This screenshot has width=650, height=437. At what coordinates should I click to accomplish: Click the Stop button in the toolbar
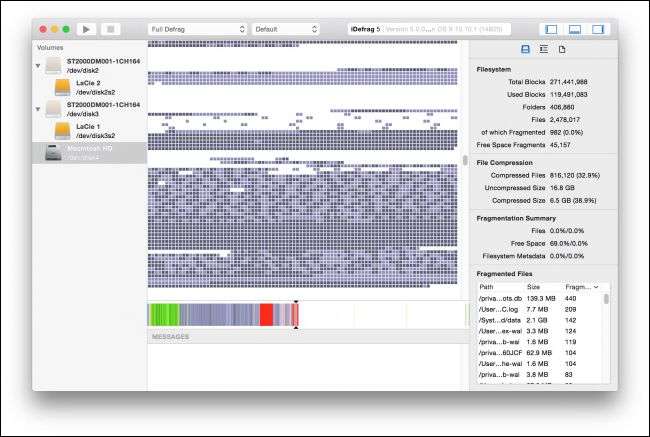111,30
